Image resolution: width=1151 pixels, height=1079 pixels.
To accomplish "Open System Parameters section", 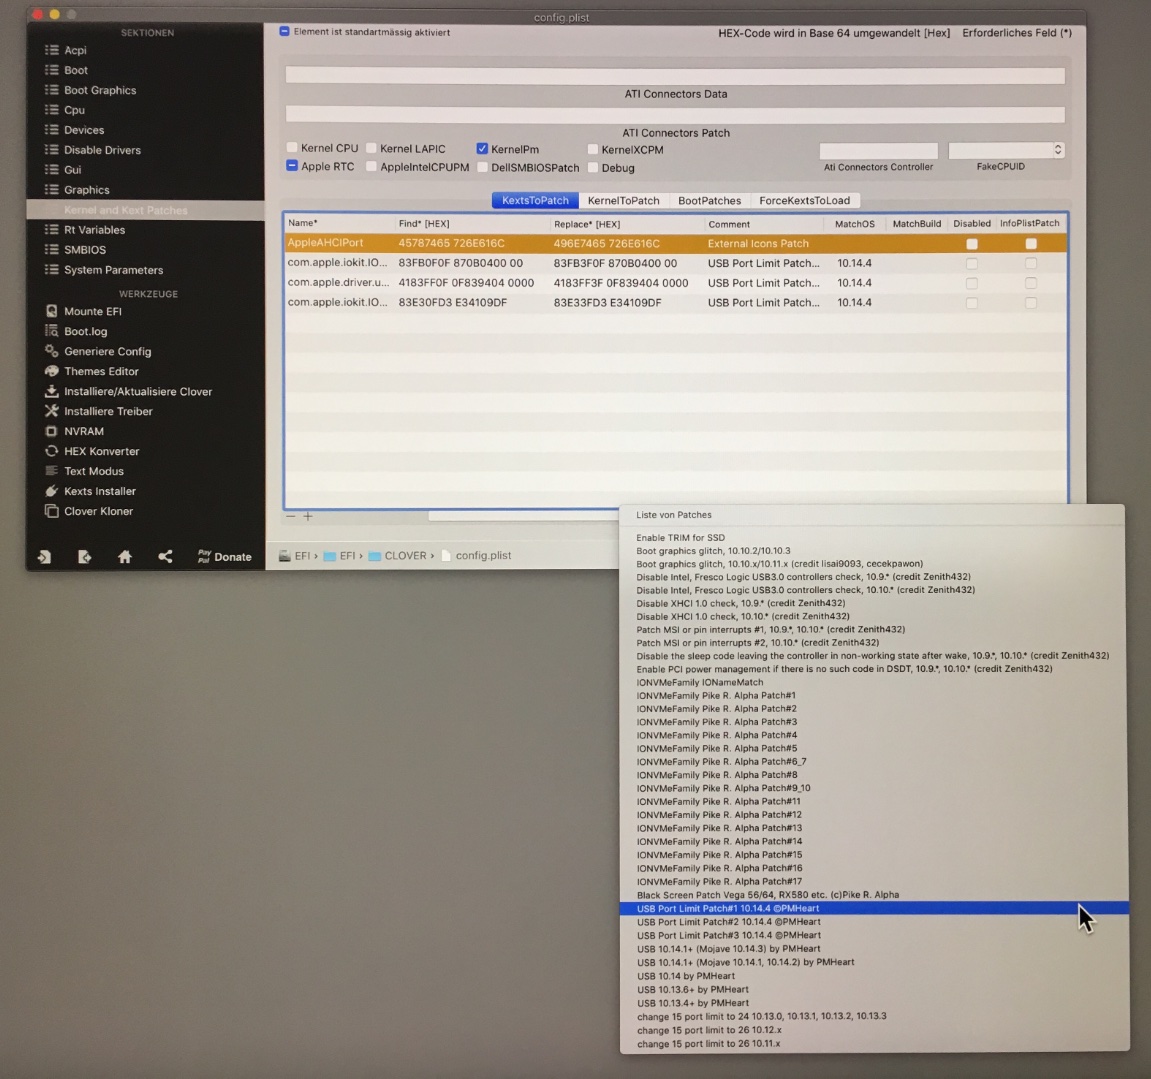I will [x=113, y=270].
